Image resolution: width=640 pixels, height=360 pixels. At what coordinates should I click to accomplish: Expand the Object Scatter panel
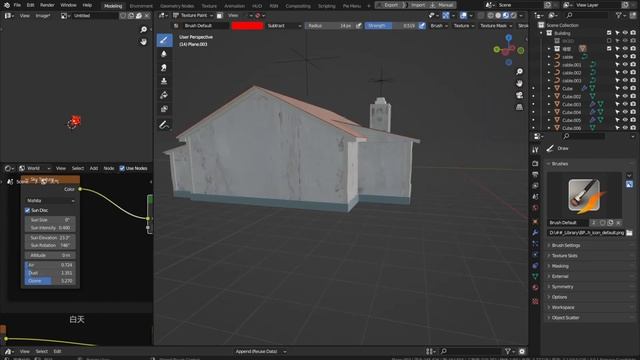tap(565, 318)
